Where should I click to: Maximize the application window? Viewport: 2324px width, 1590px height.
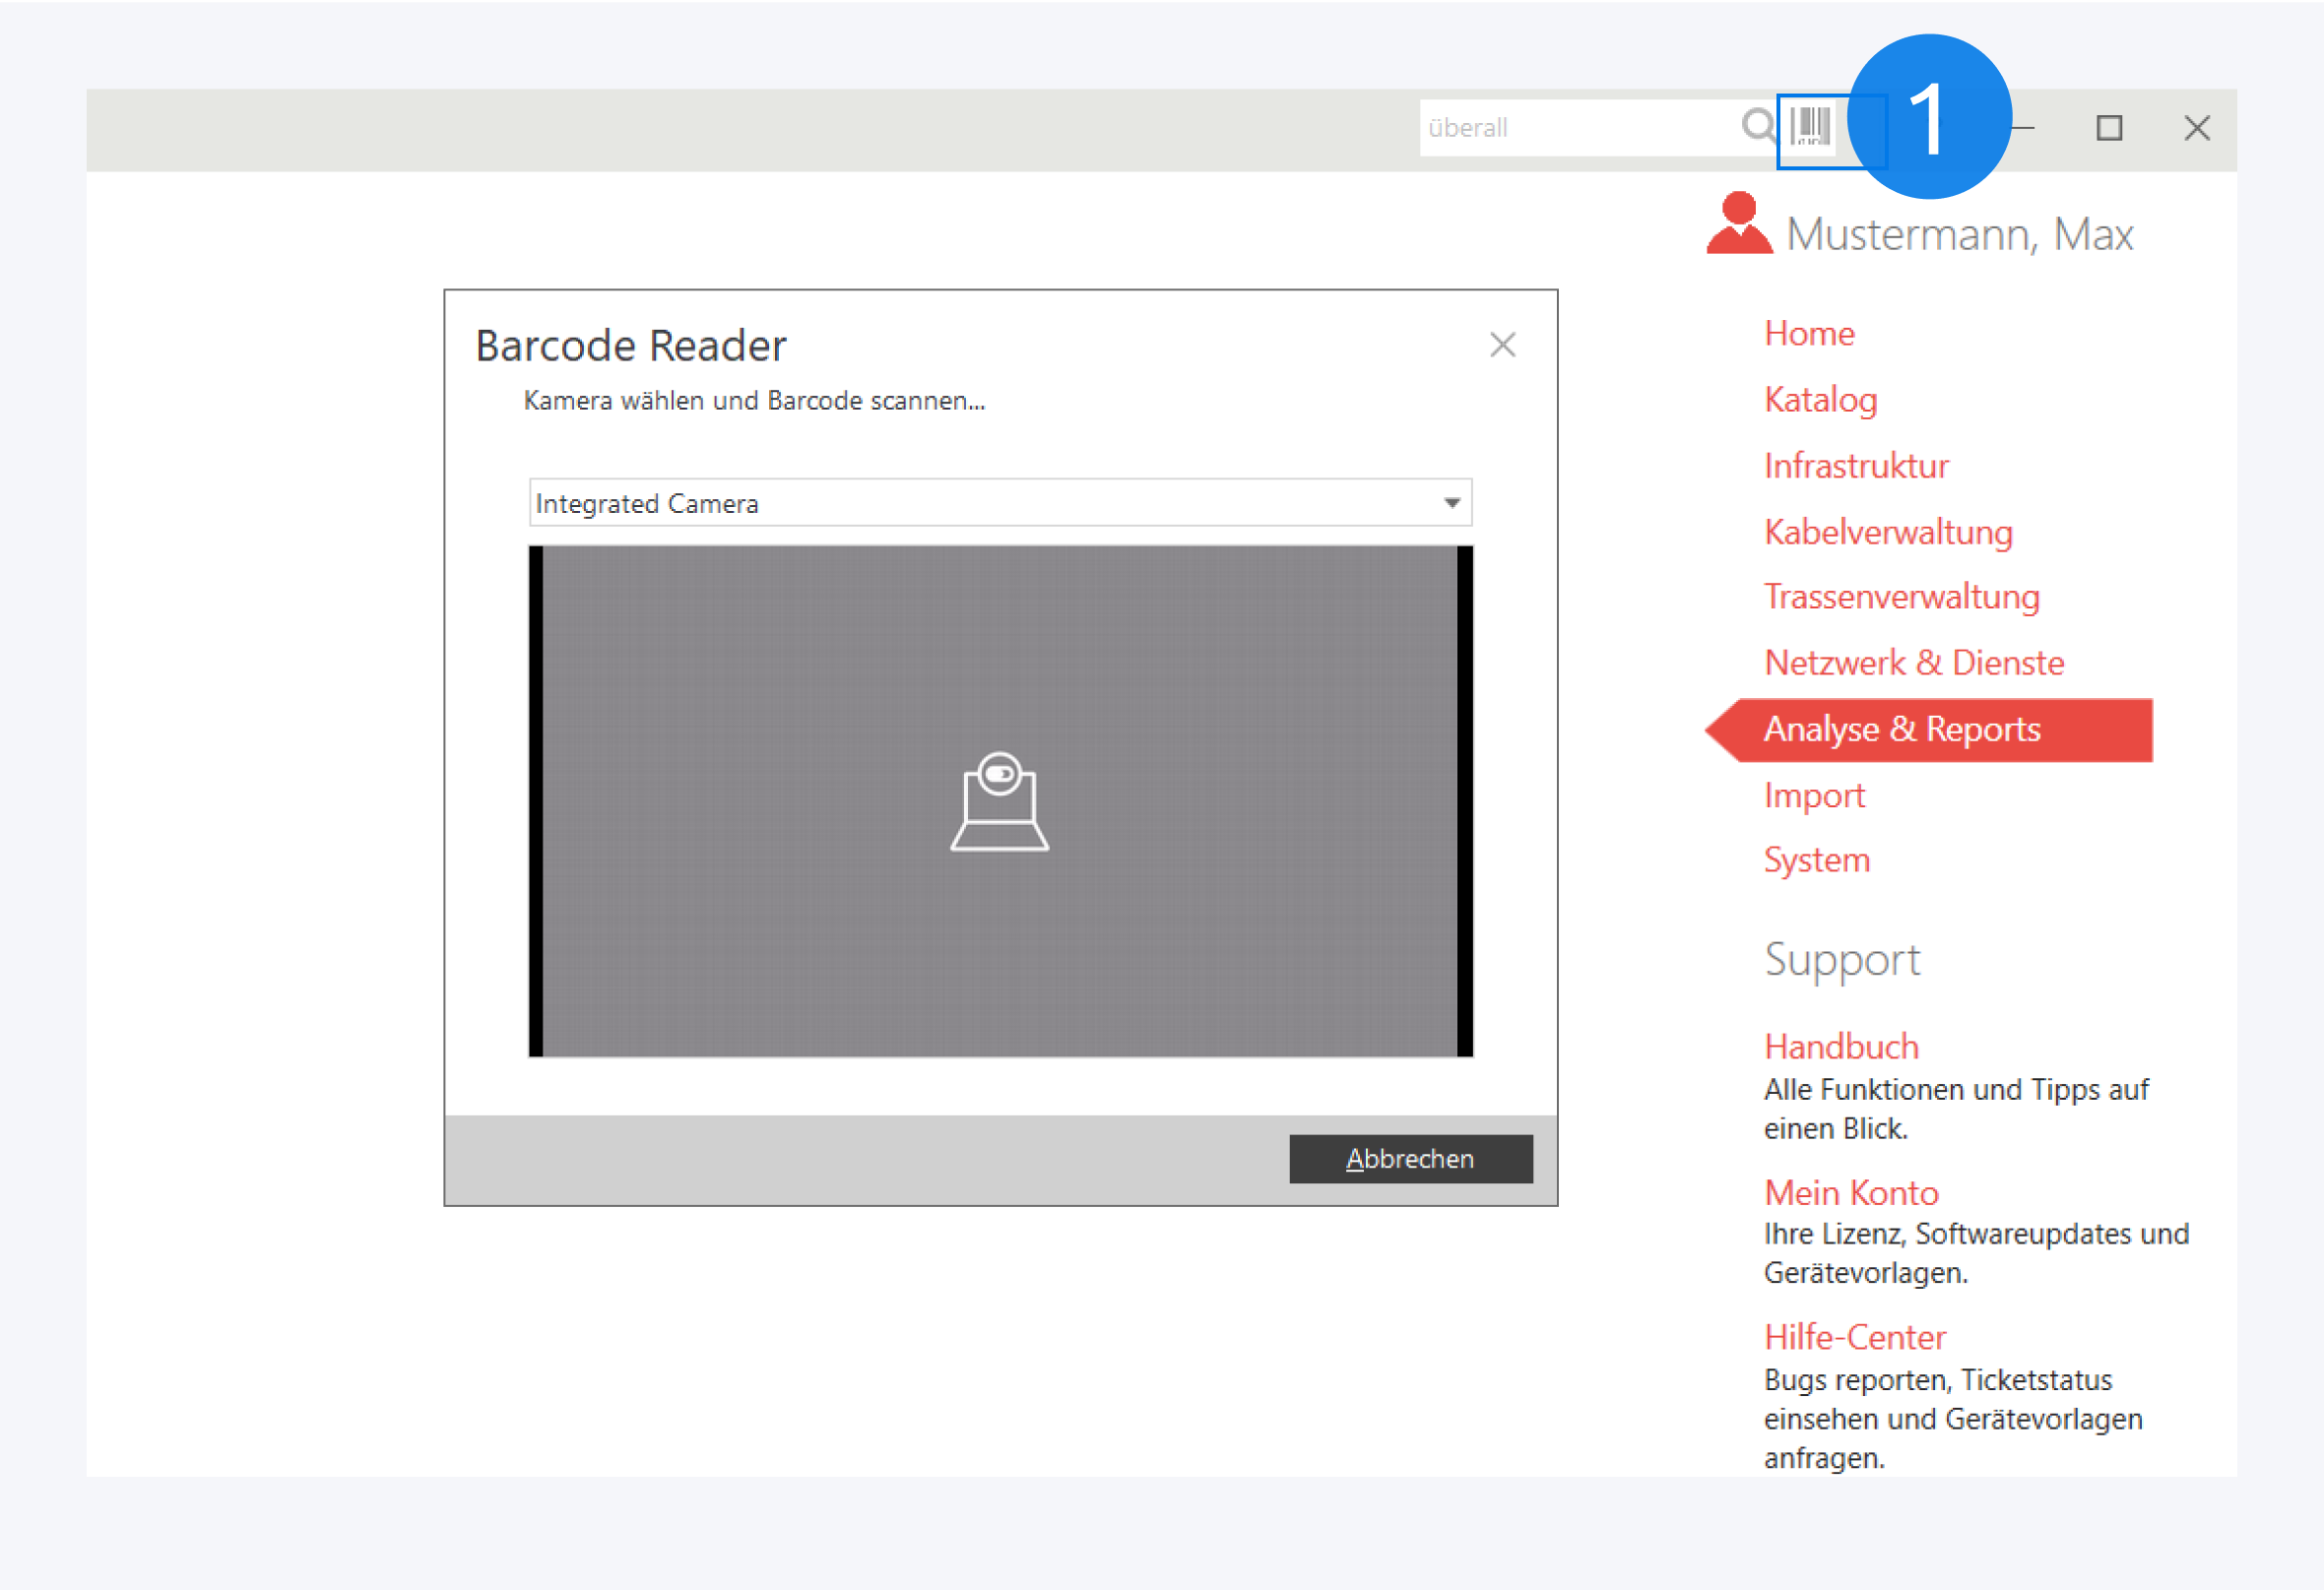coord(2109,128)
